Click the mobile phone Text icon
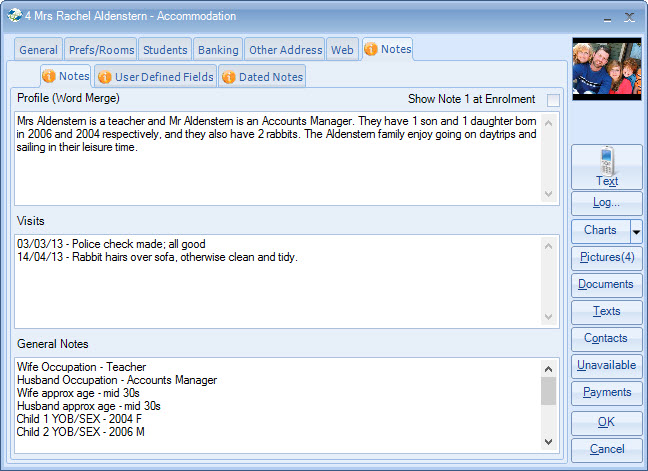The height and width of the screenshot is (471, 648). pyautogui.click(x=606, y=161)
